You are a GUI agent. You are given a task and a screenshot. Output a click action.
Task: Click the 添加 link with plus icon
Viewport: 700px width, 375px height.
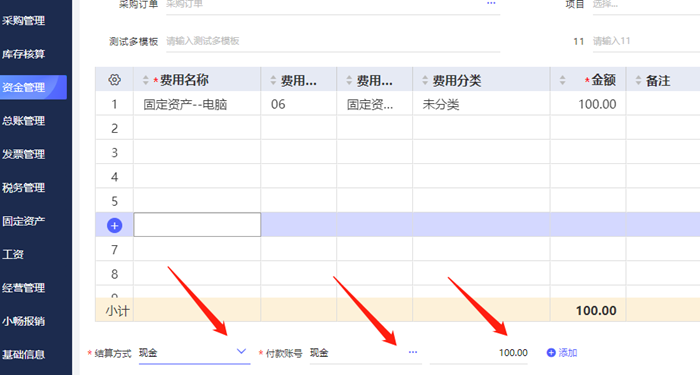pyautogui.click(x=562, y=353)
